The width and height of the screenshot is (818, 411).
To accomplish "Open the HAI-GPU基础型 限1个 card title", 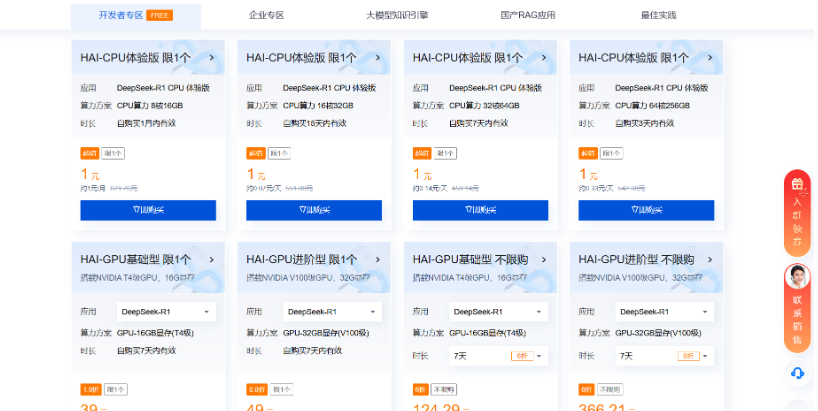I will (136, 259).
